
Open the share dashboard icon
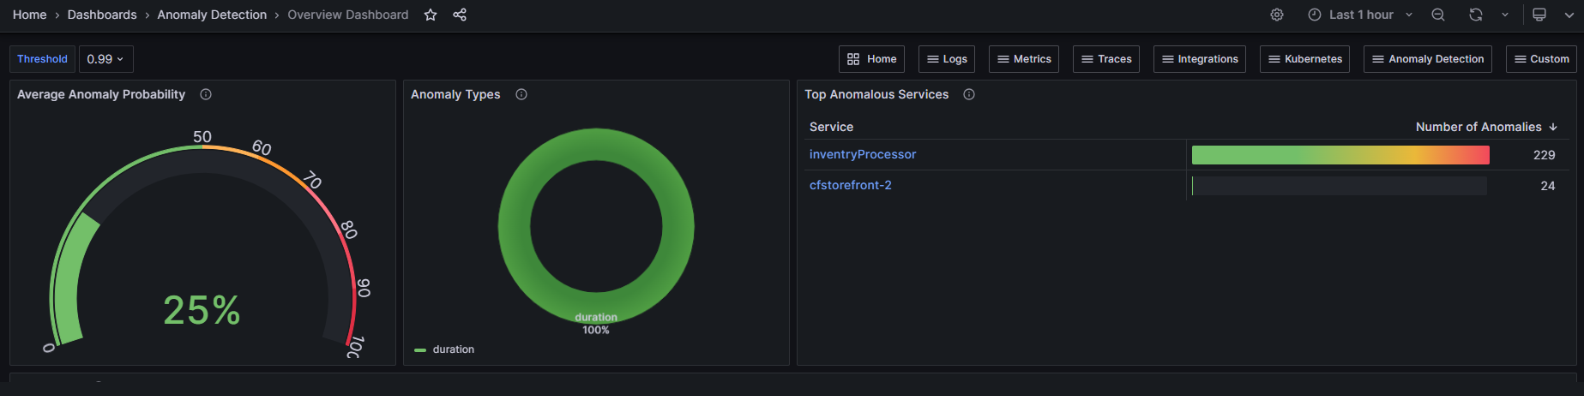[x=460, y=15]
